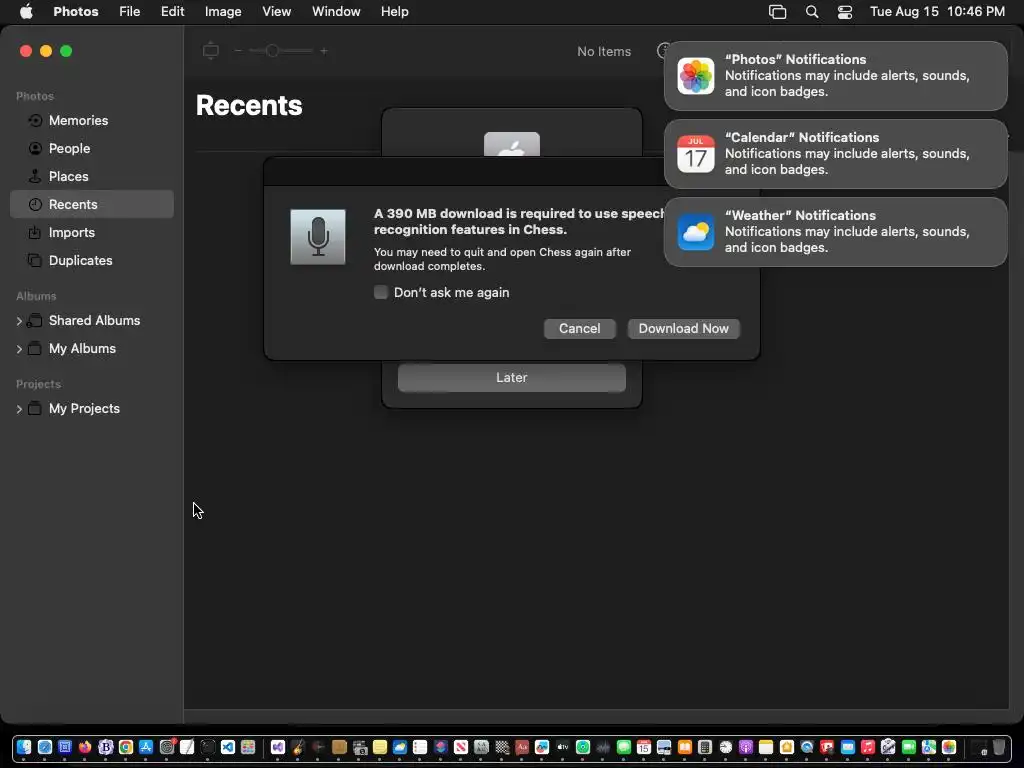1024x768 pixels.
Task: Open System Settings from the Dock
Action: click(167, 747)
